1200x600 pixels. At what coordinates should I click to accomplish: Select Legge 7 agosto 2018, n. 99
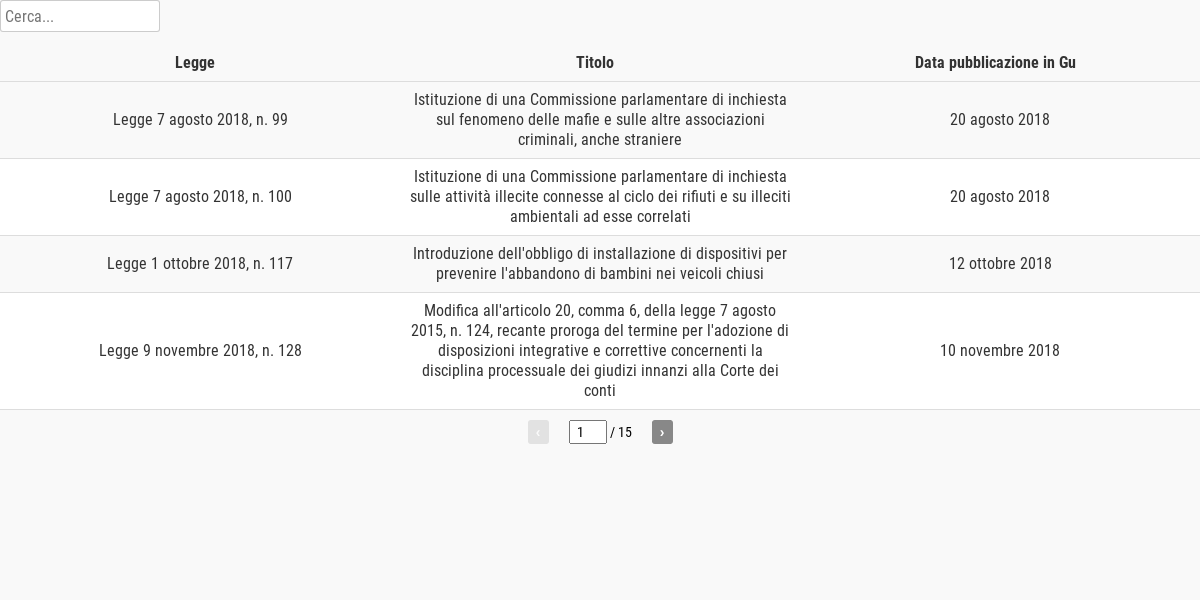[200, 120]
